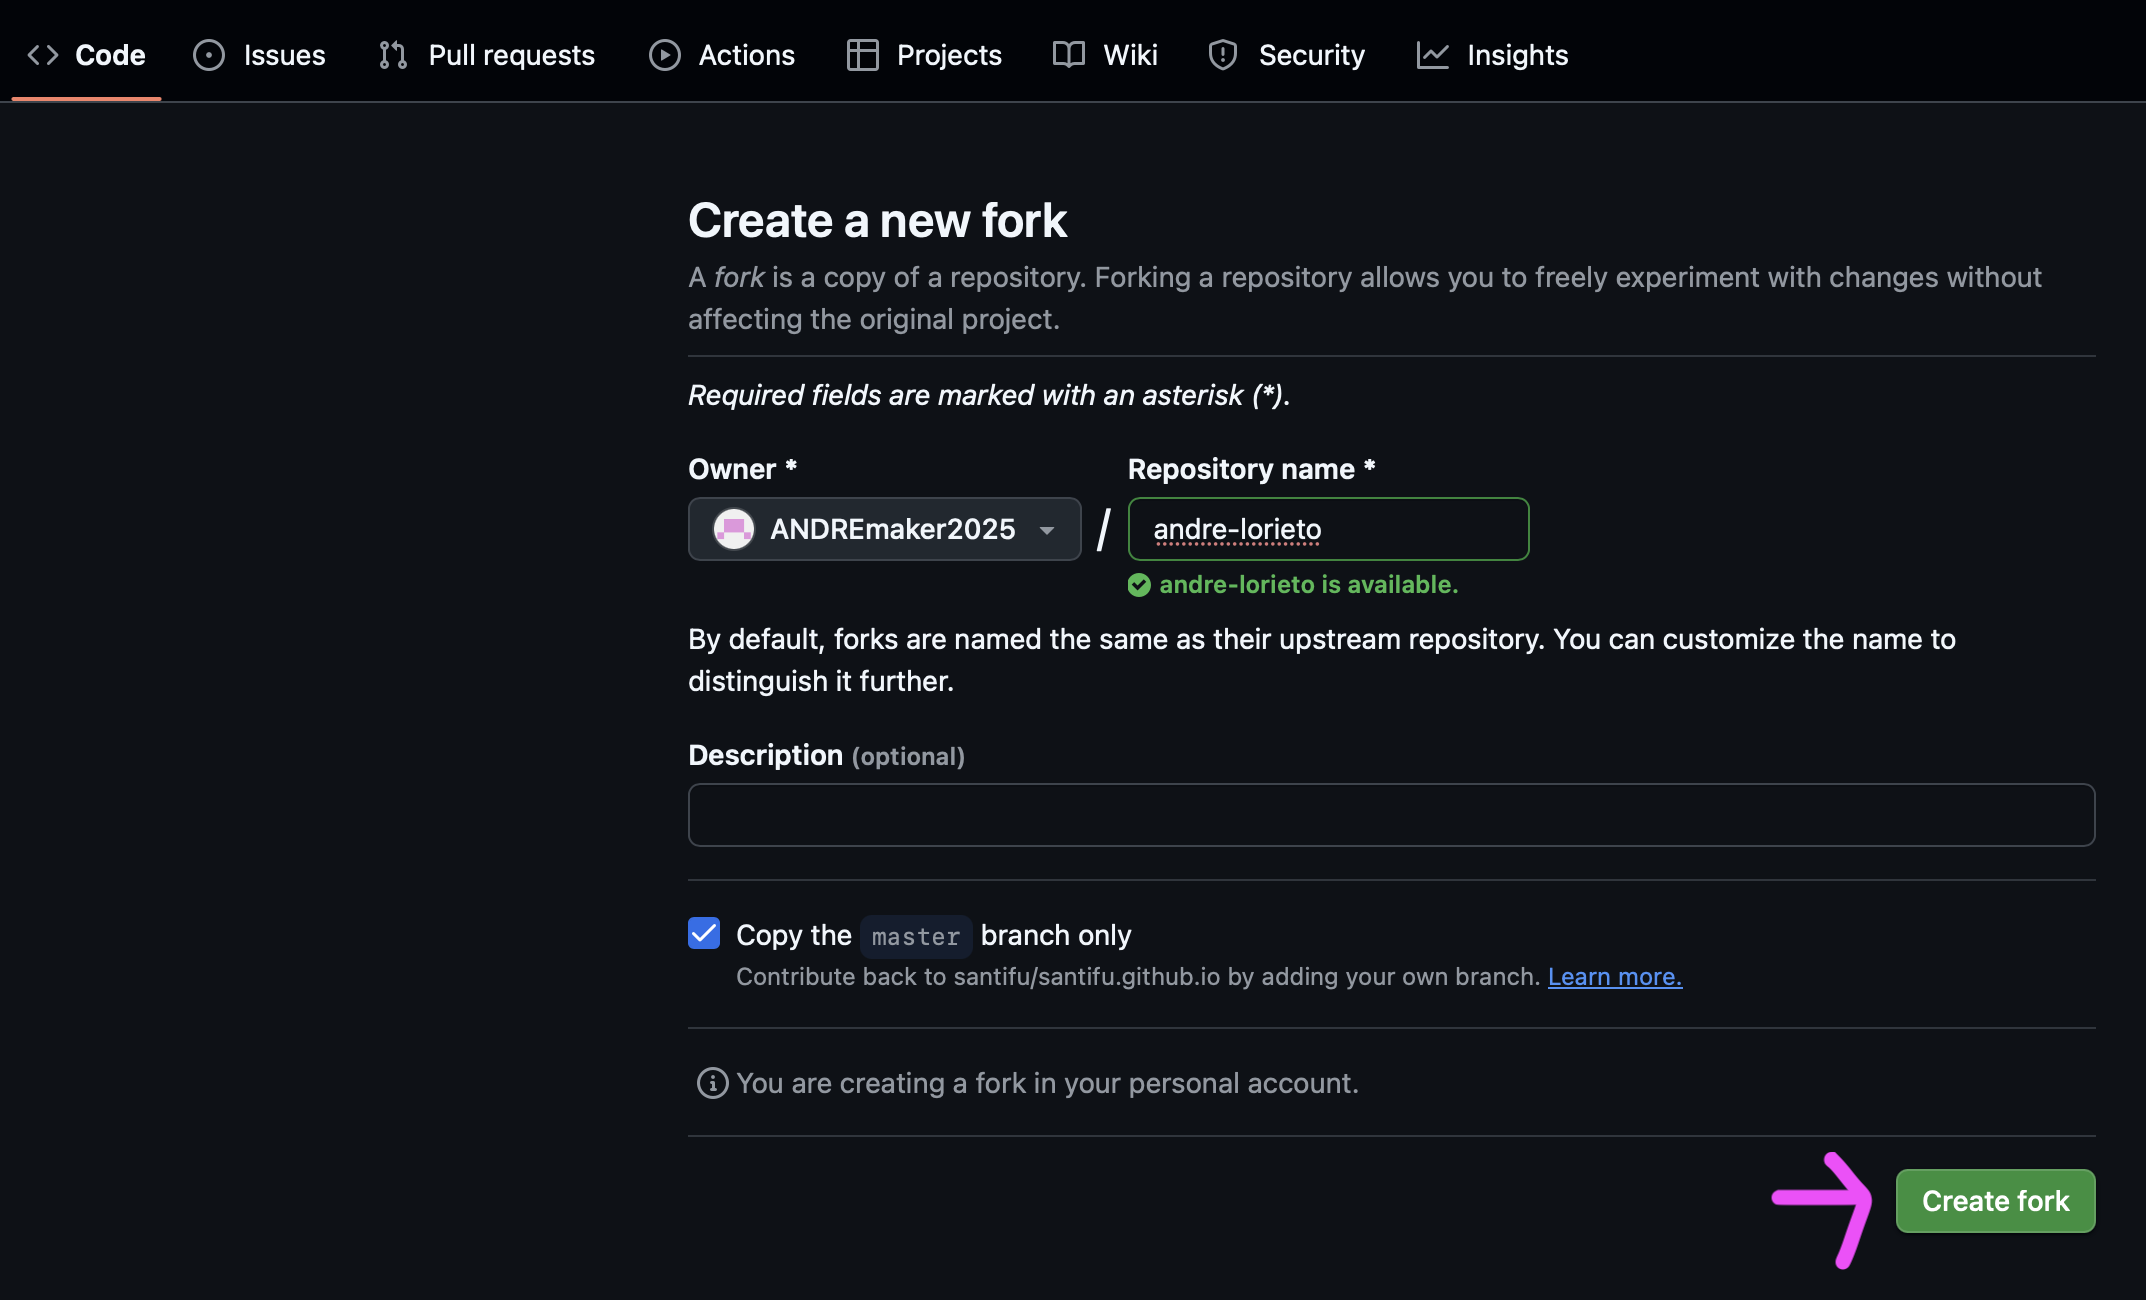
Task: Follow the Learn more link
Action: pos(1614,976)
